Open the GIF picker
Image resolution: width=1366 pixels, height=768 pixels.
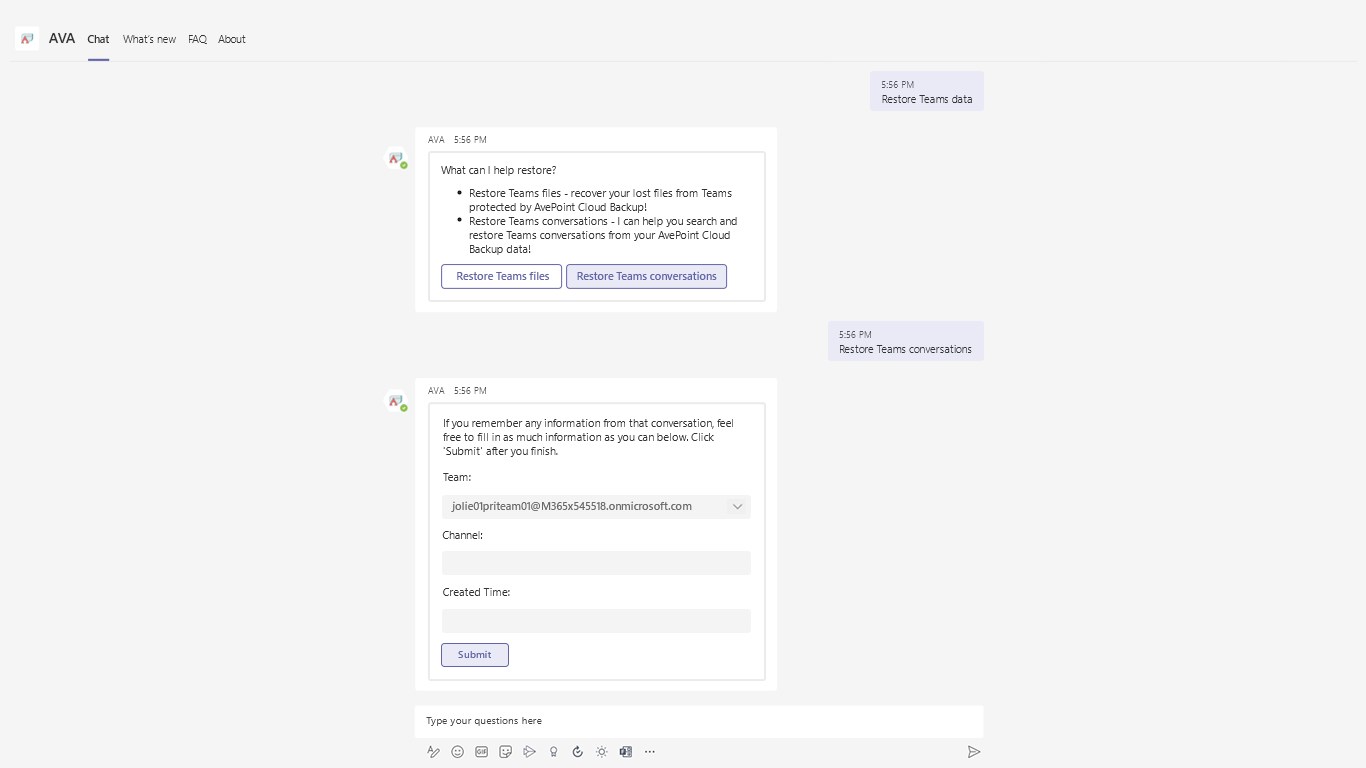[482, 752]
